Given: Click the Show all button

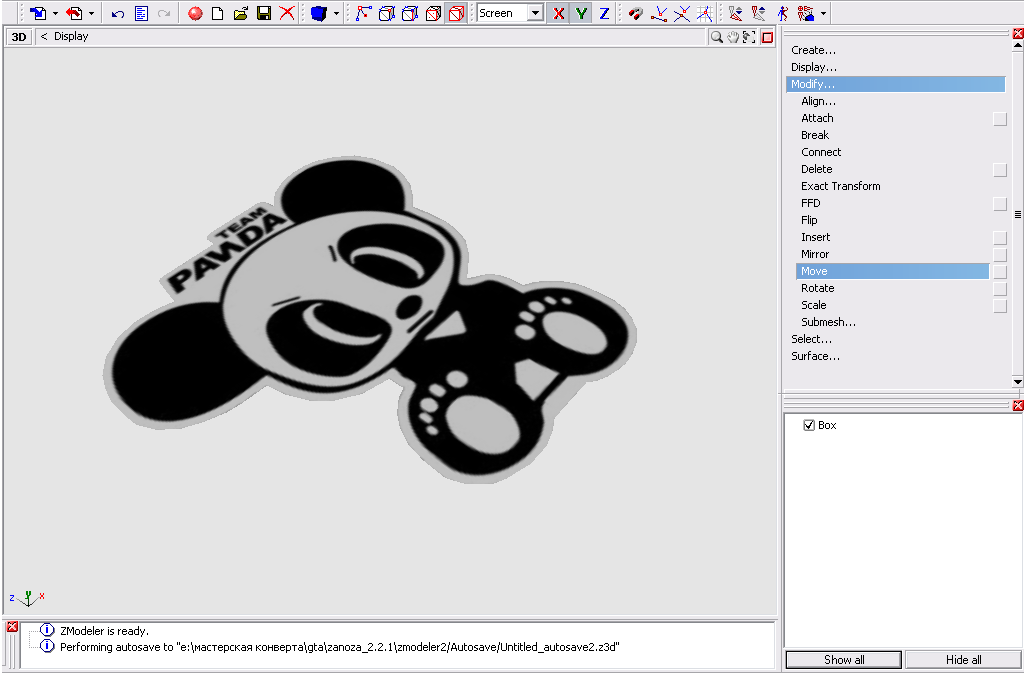Looking at the screenshot, I should pos(844,660).
